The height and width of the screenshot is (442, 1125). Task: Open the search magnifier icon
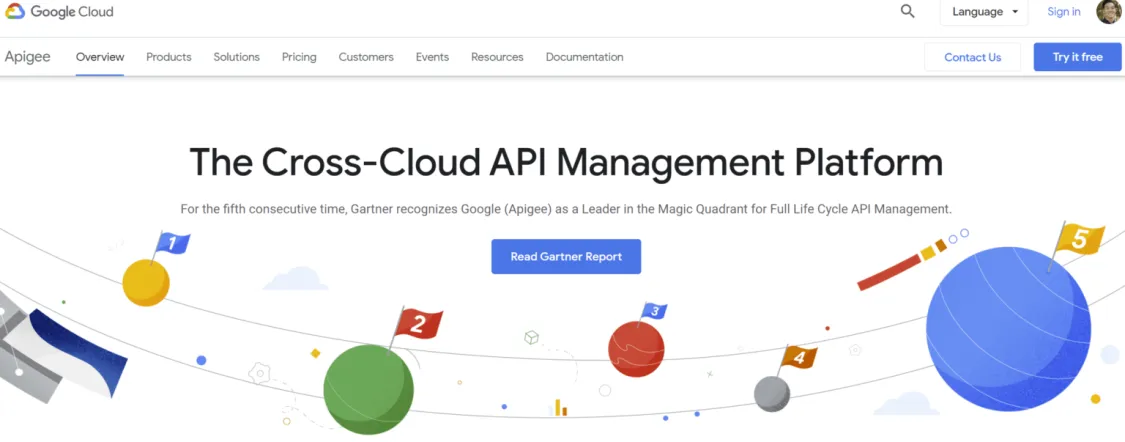(908, 11)
